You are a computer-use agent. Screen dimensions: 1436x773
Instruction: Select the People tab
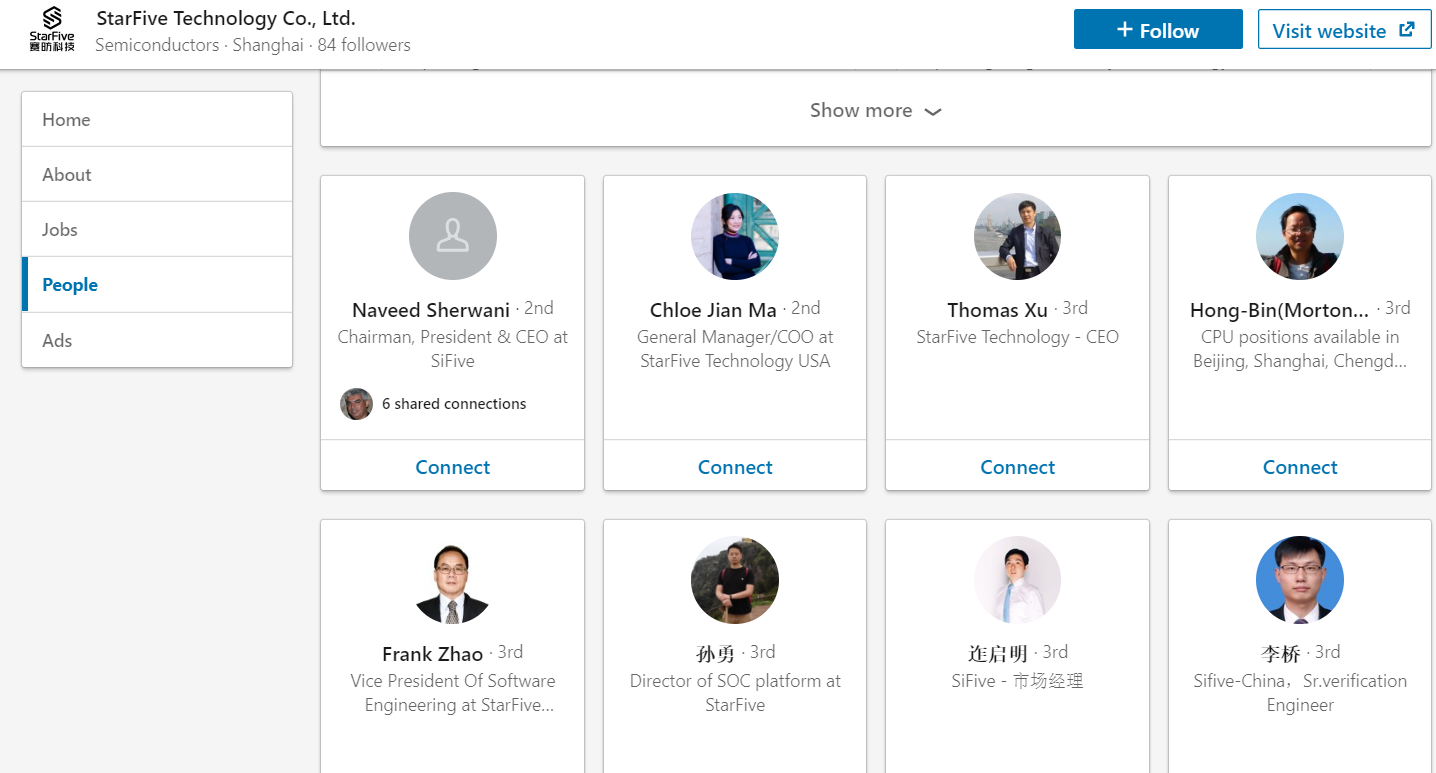coord(157,284)
